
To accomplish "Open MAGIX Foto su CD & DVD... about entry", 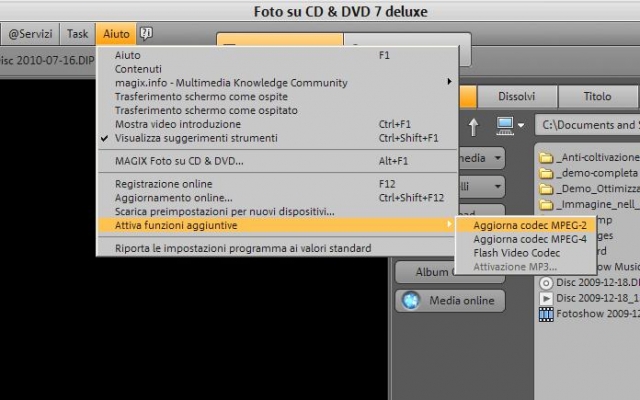I will pos(278,161).
